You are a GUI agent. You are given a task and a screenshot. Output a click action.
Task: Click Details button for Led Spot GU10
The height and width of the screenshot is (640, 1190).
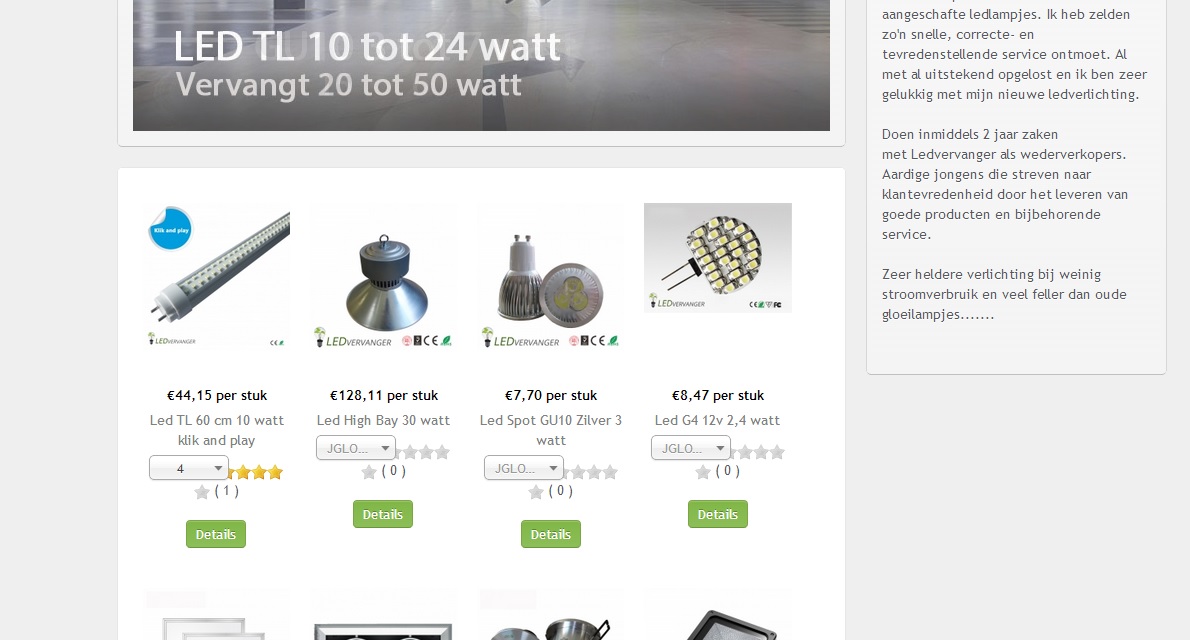(x=550, y=534)
